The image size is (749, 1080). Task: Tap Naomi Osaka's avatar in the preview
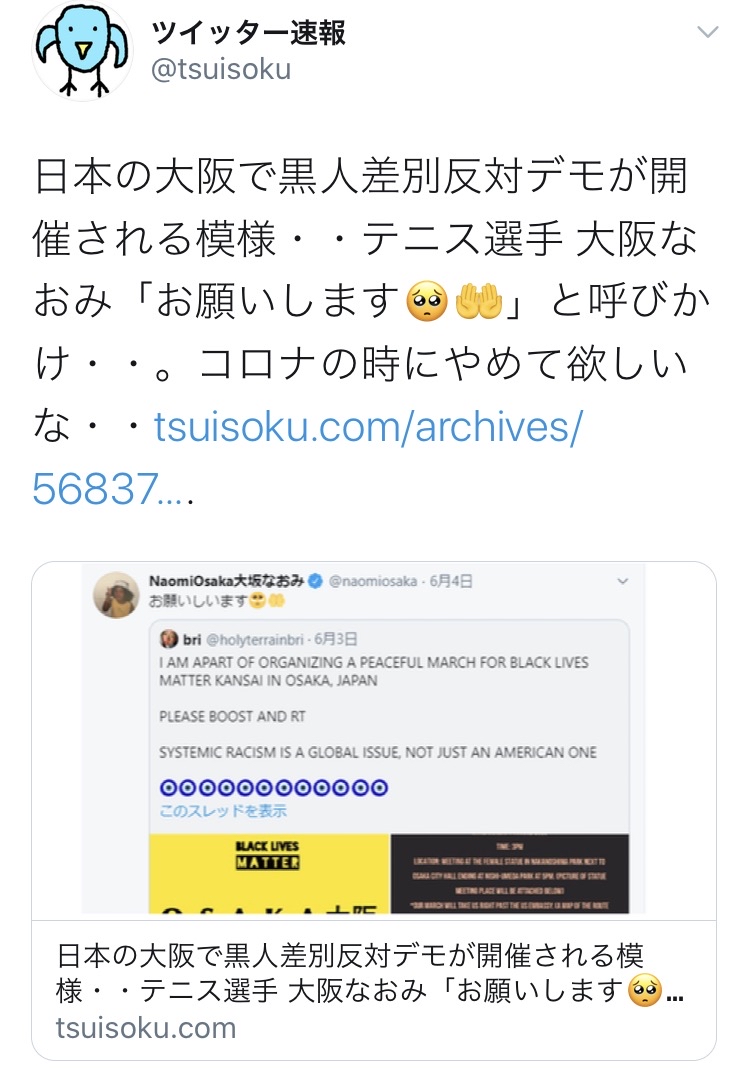(116, 594)
